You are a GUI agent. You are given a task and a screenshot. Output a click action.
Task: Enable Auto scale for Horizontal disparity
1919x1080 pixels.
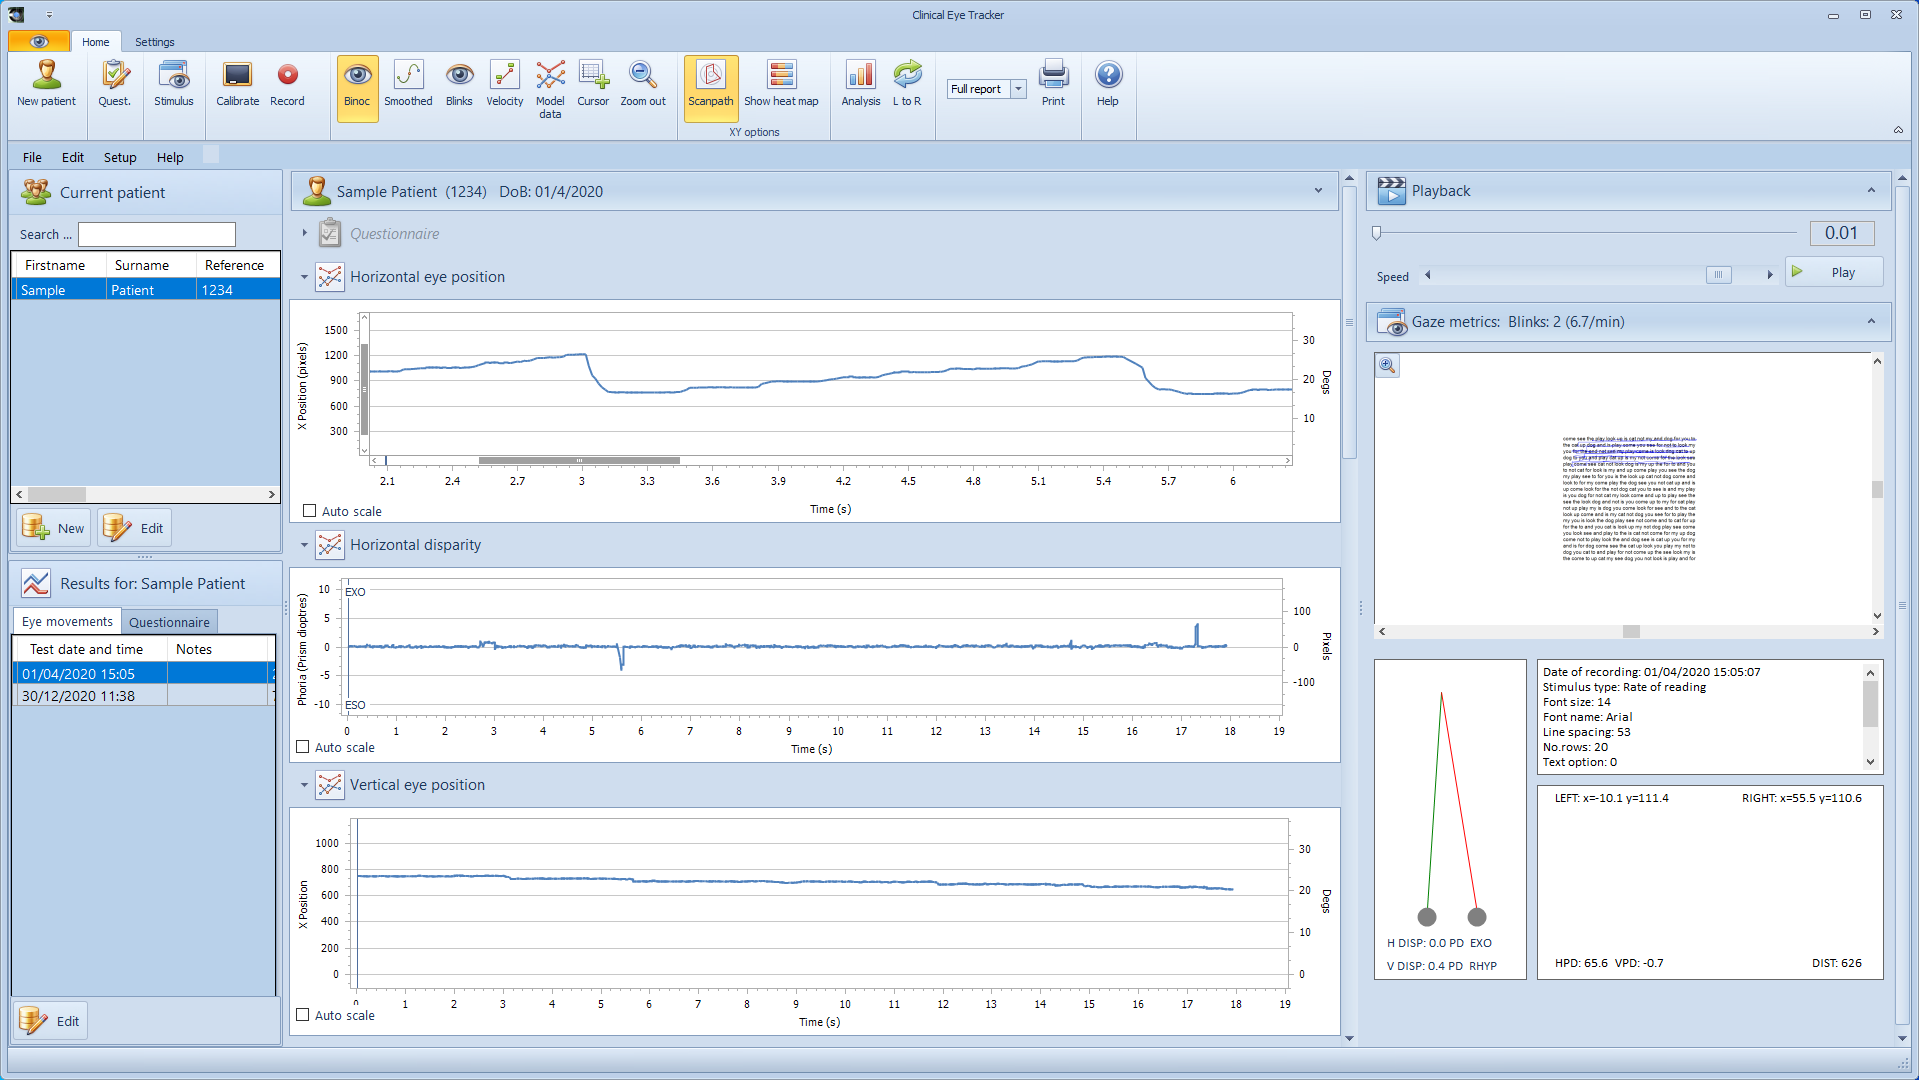pos(303,747)
